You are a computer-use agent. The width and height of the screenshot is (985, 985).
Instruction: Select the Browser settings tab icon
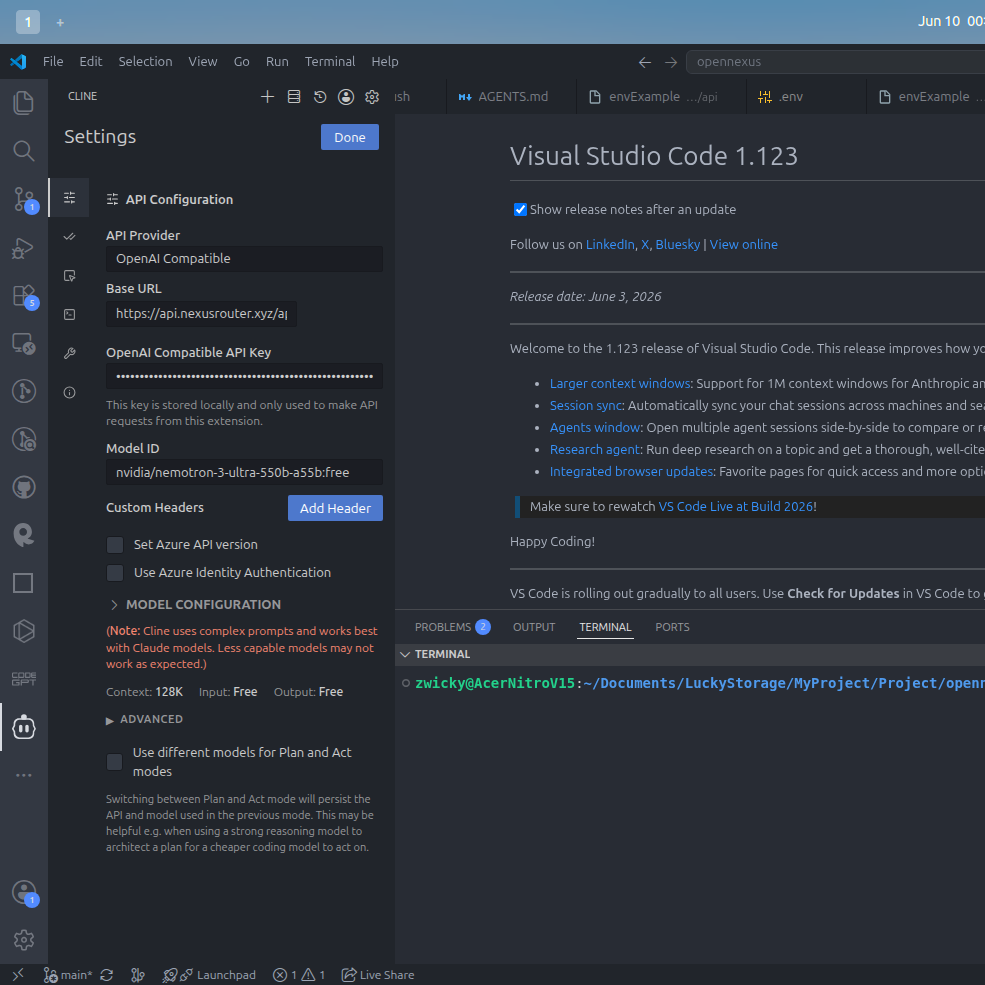(x=70, y=276)
